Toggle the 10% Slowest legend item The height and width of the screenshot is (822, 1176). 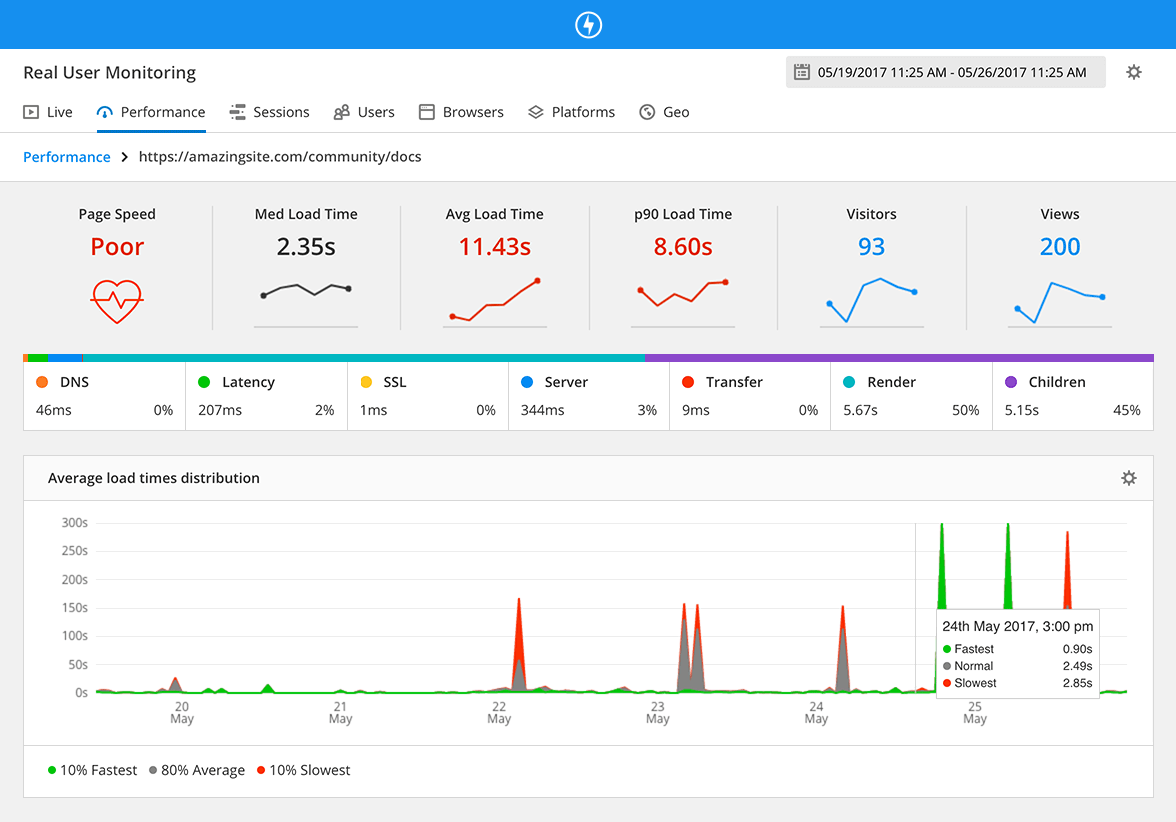303,770
